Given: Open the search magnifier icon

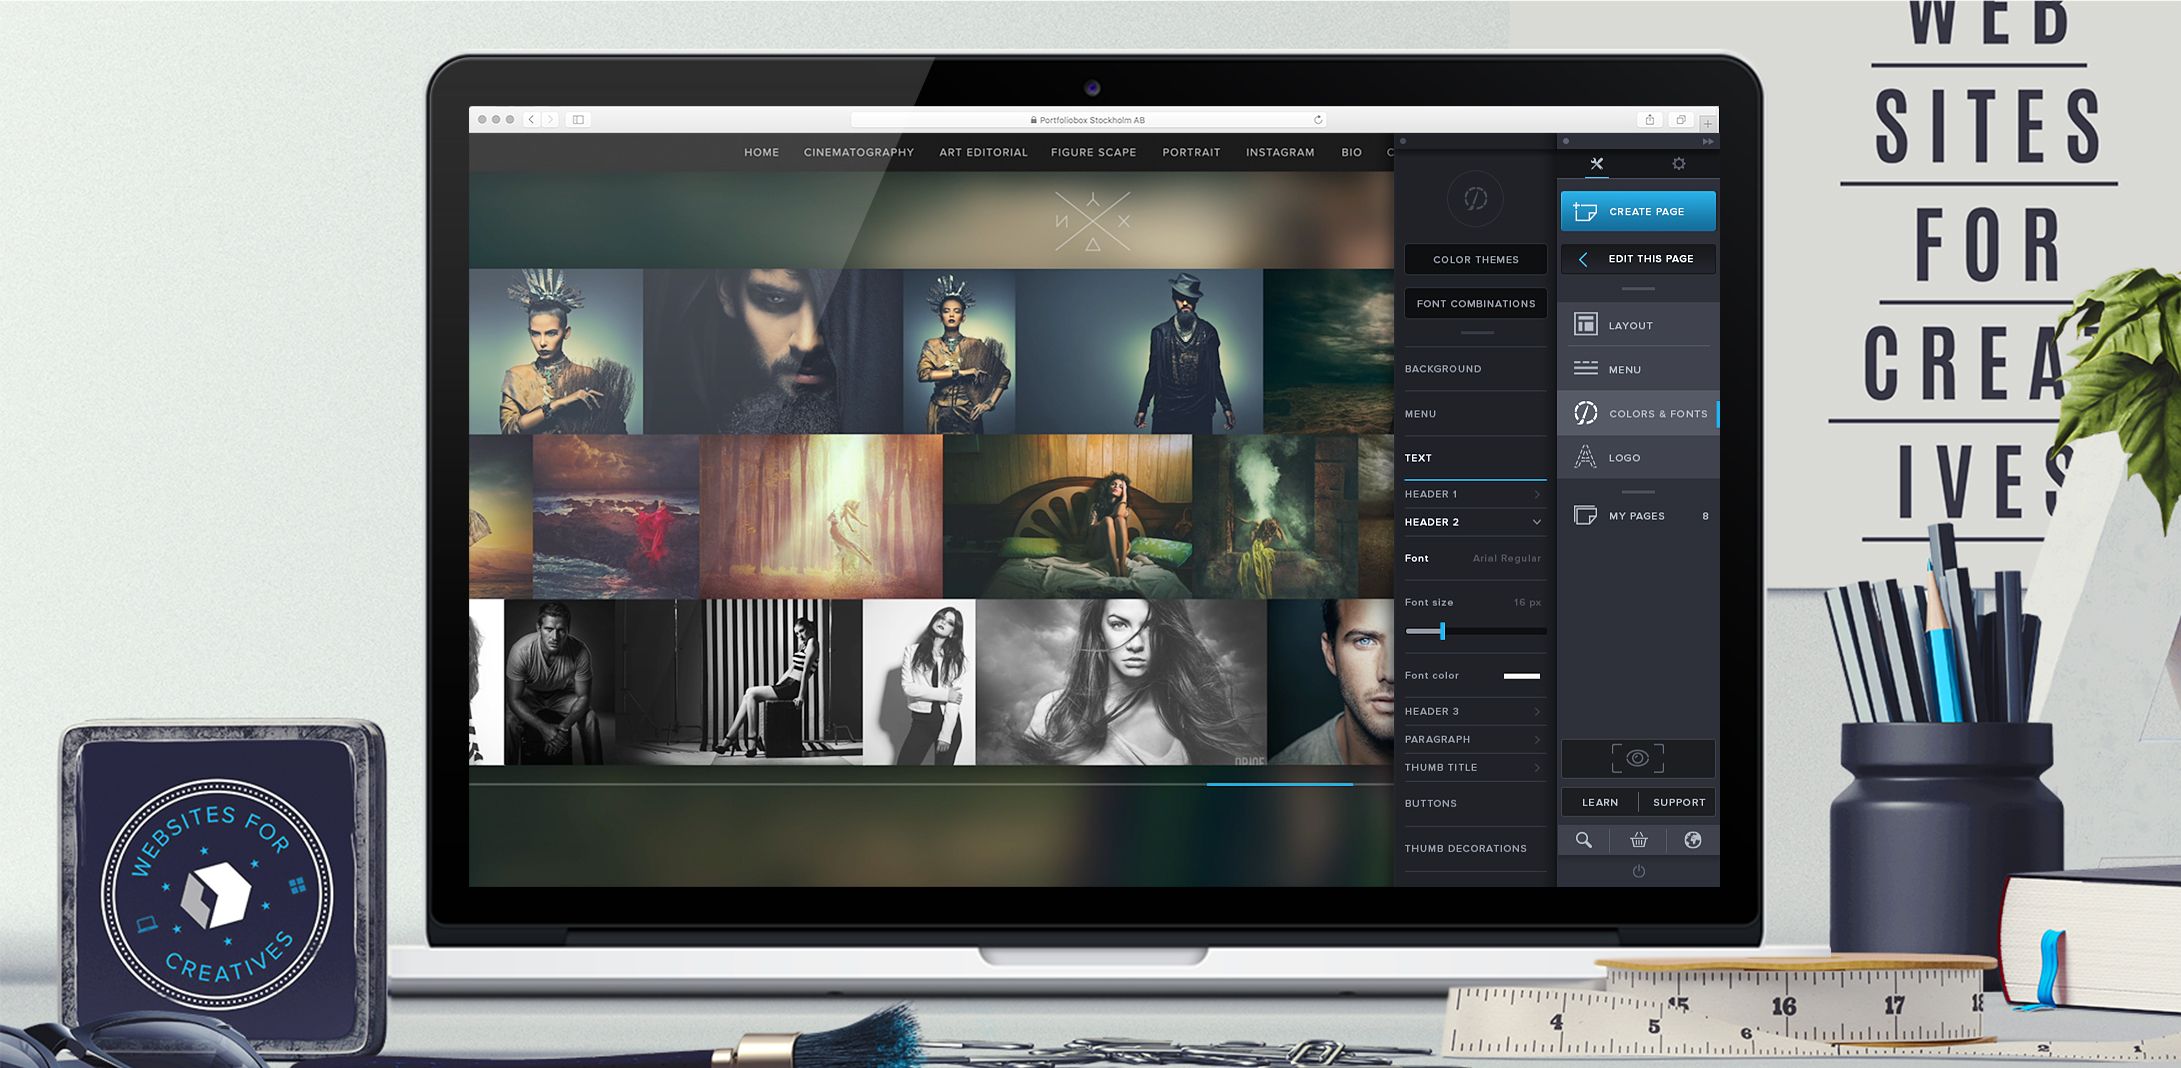Looking at the screenshot, I should point(1584,840).
